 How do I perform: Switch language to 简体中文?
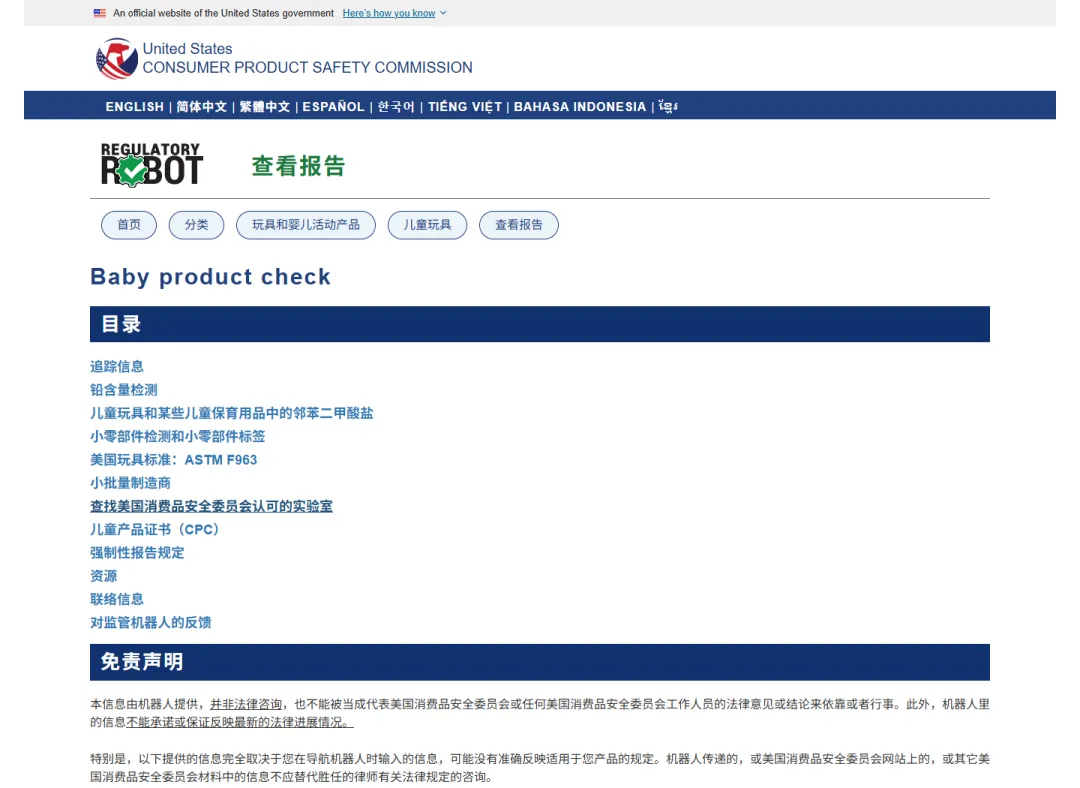(x=201, y=107)
